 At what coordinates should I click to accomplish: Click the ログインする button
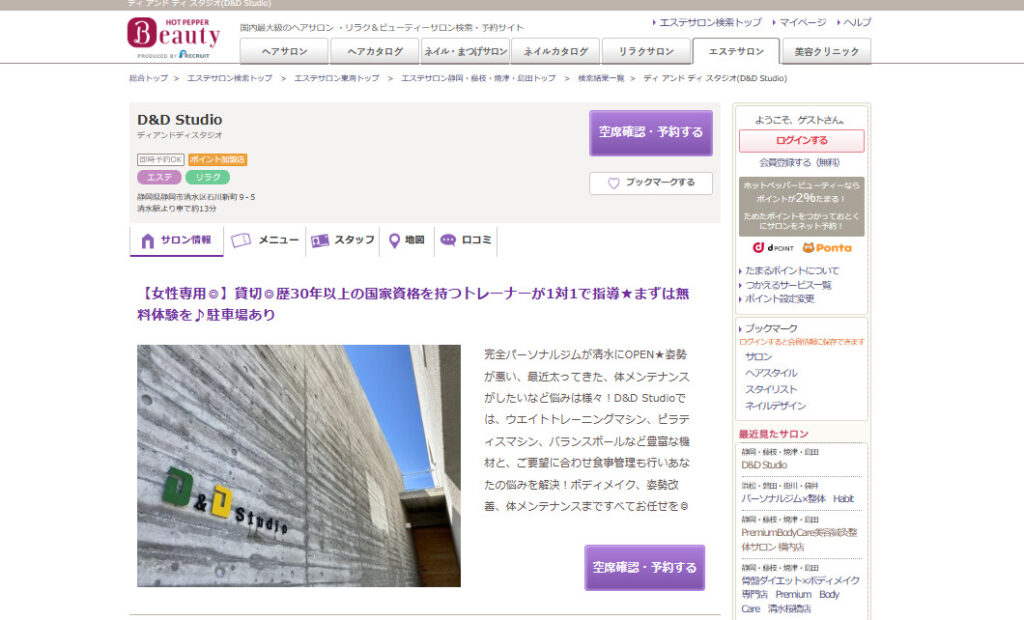pyautogui.click(x=801, y=140)
